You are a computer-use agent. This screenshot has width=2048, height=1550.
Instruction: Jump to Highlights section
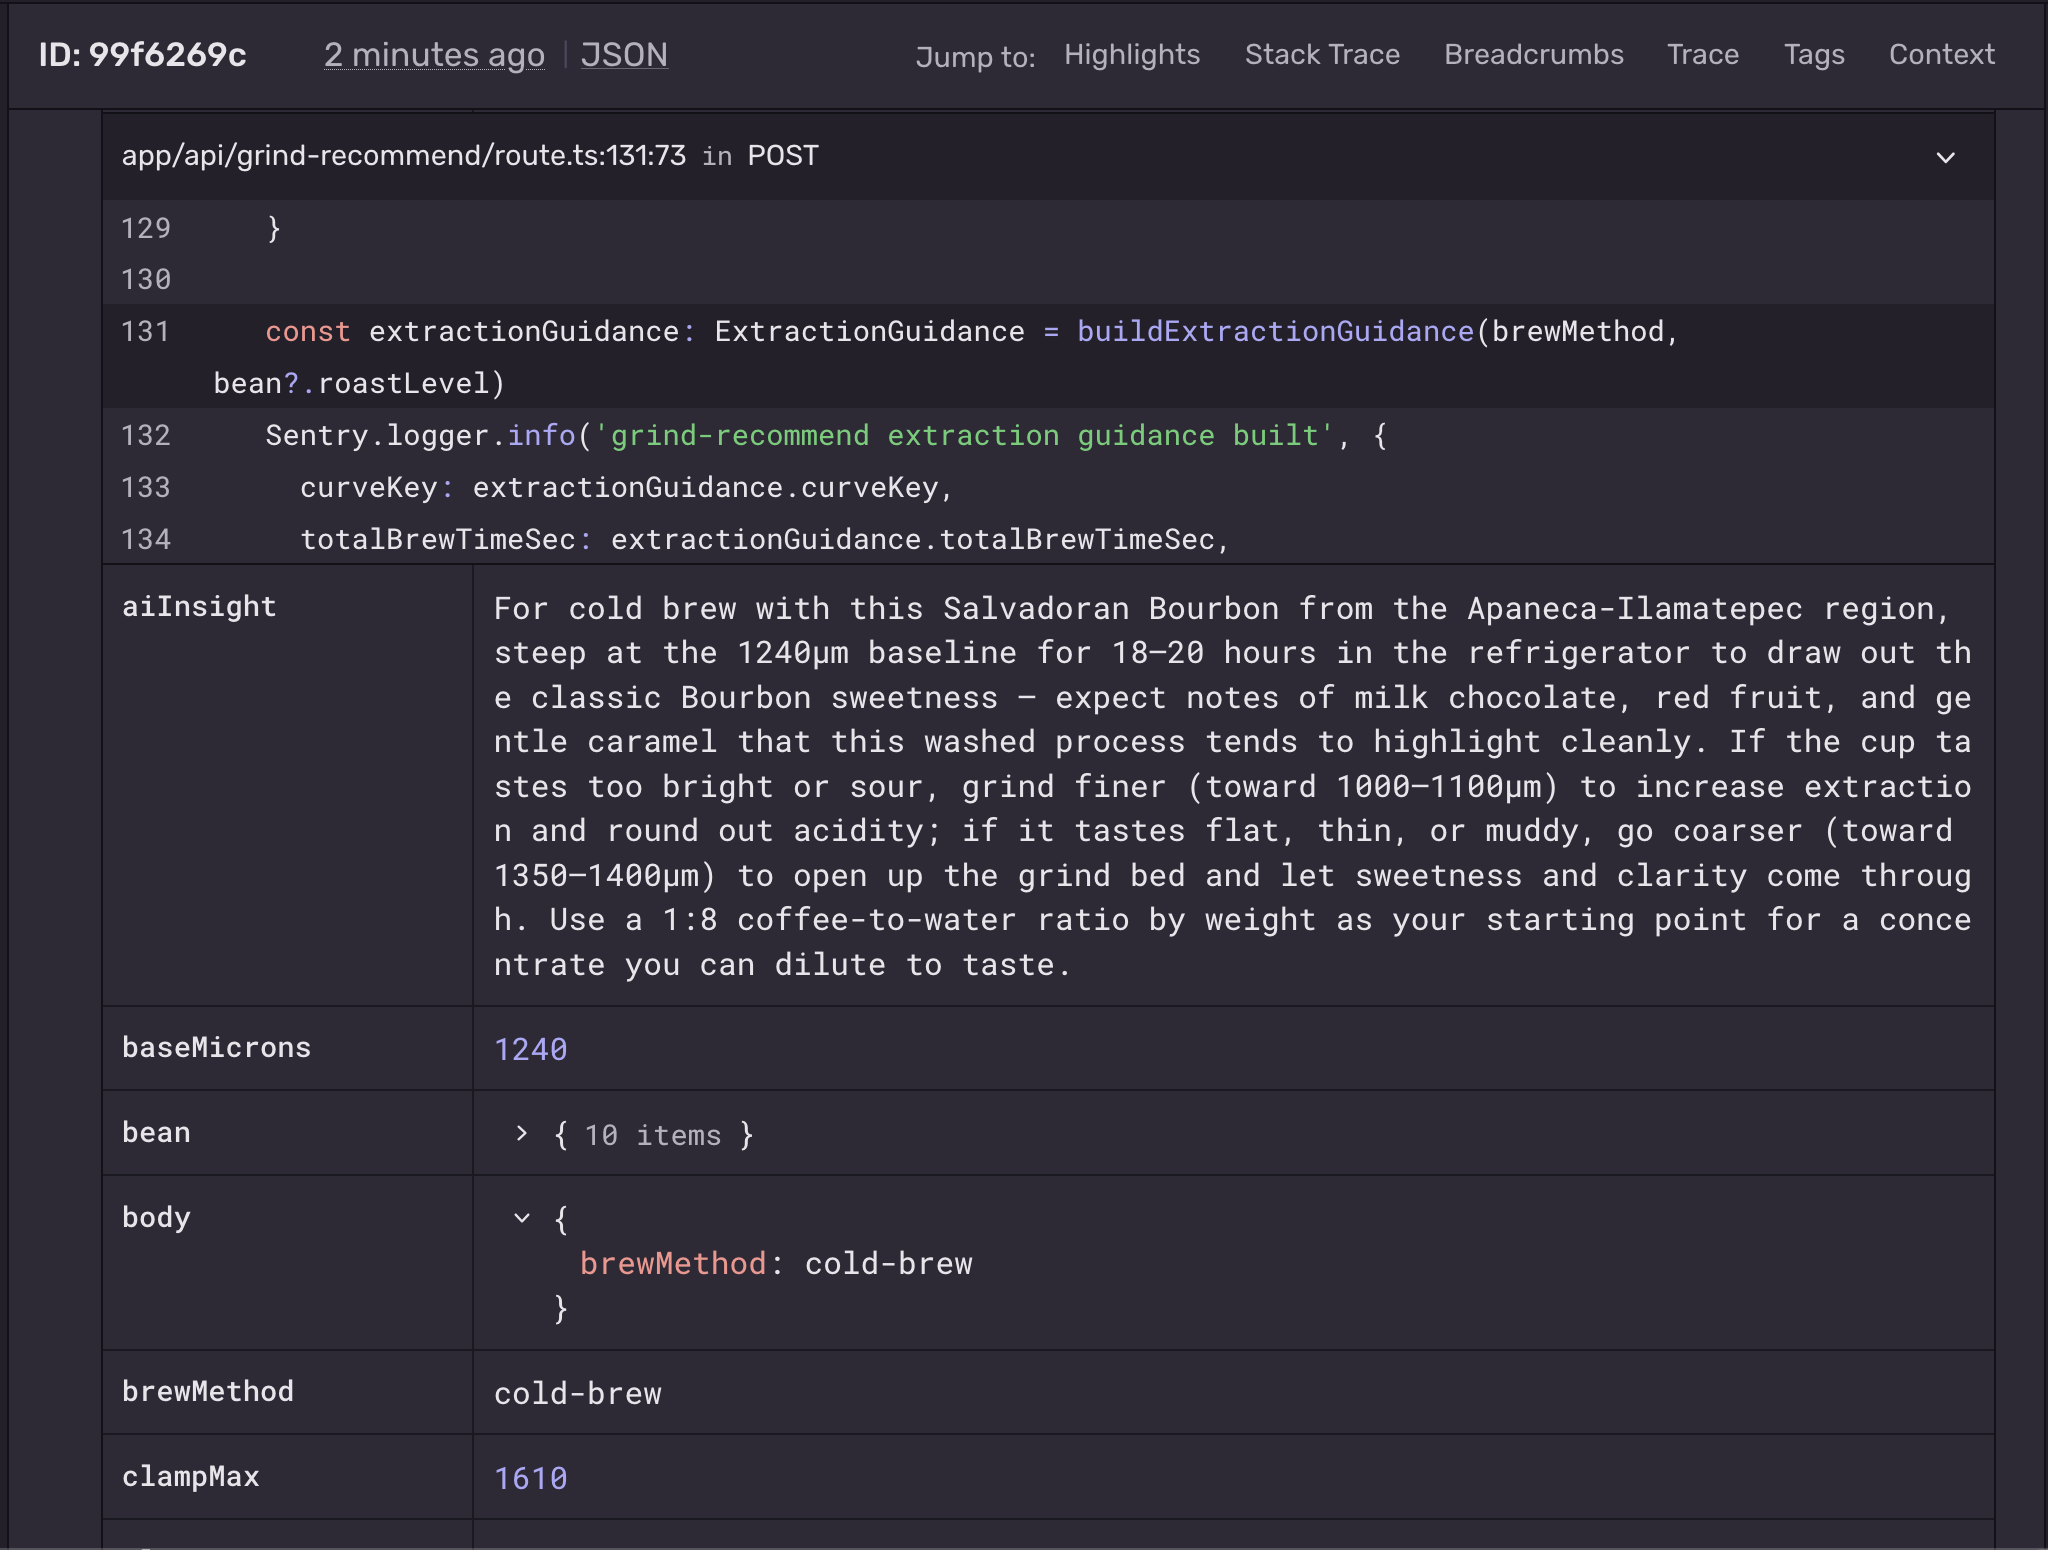[1132, 55]
